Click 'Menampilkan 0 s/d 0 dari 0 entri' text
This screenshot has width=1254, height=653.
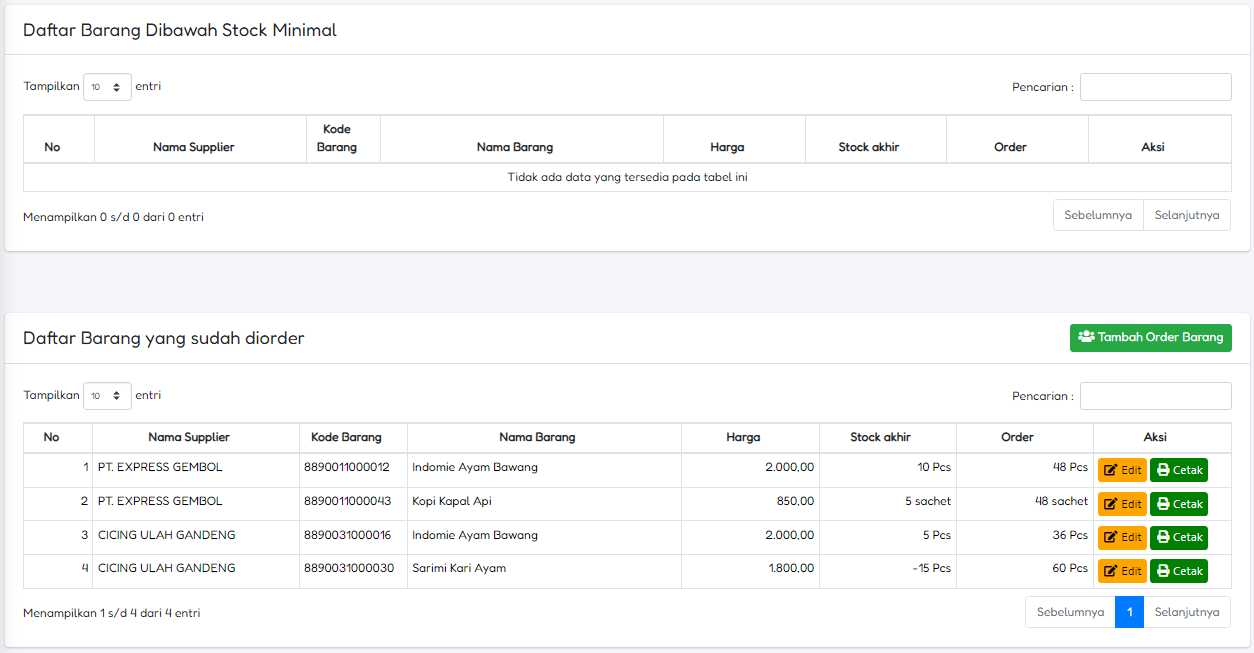113,217
